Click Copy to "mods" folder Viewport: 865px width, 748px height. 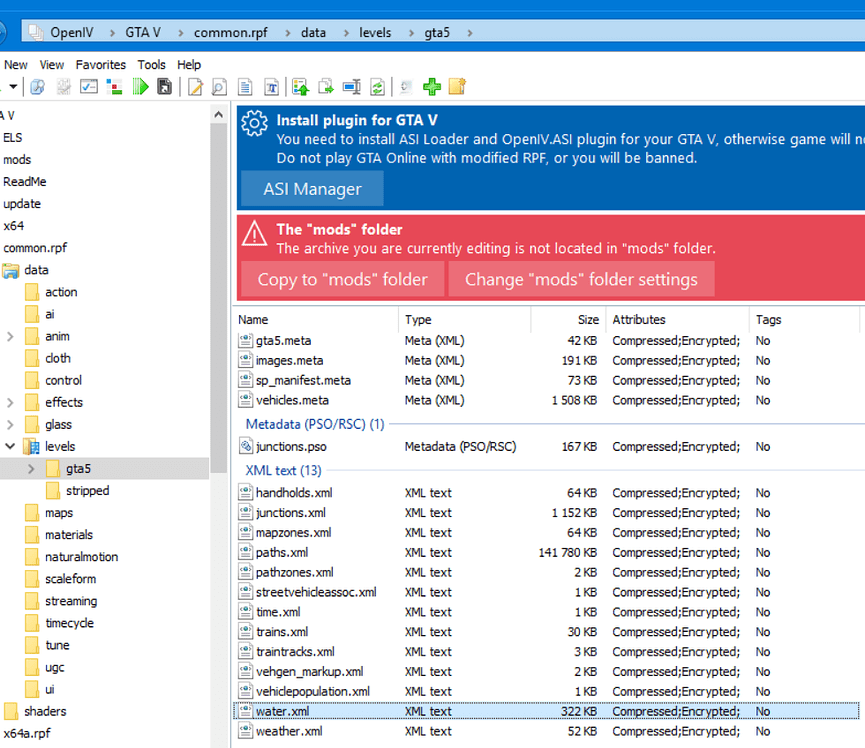coord(342,279)
